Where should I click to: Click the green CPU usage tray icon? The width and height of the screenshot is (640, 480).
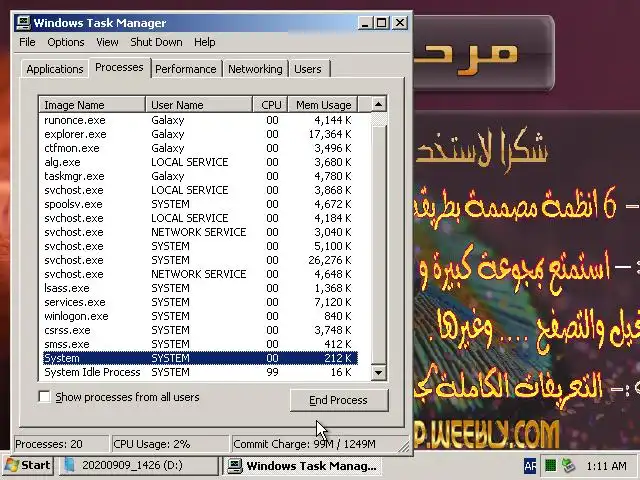(x=551, y=465)
